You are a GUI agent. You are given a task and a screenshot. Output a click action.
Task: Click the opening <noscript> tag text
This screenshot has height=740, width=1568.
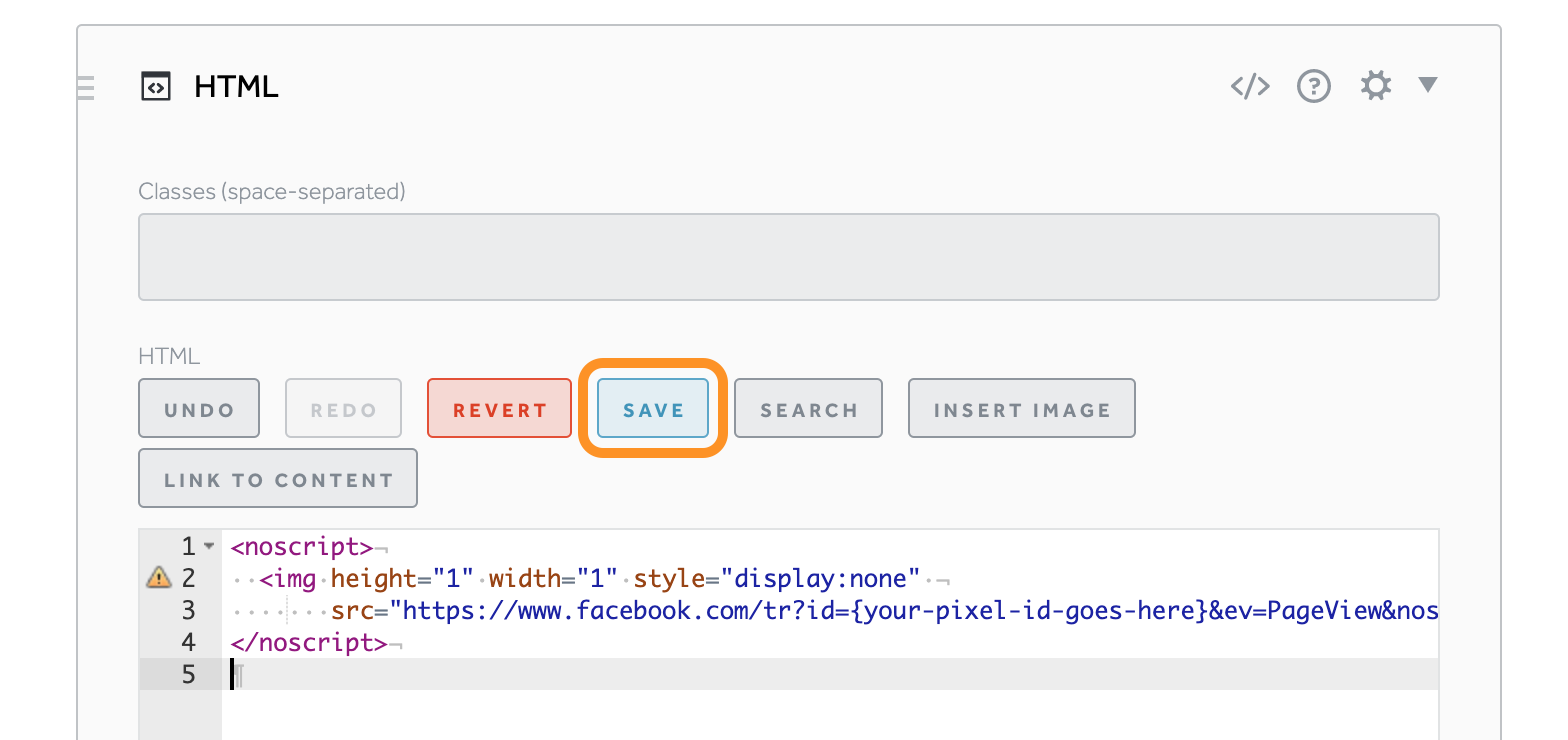tap(301, 547)
